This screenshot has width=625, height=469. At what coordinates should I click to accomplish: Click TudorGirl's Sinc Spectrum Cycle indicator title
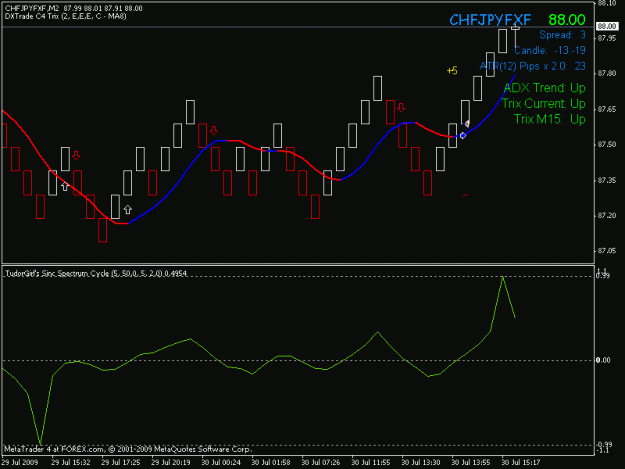point(96,273)
